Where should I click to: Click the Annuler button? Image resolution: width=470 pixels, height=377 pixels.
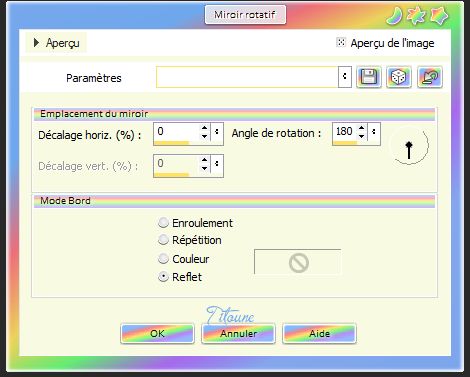tap(239, 333)
